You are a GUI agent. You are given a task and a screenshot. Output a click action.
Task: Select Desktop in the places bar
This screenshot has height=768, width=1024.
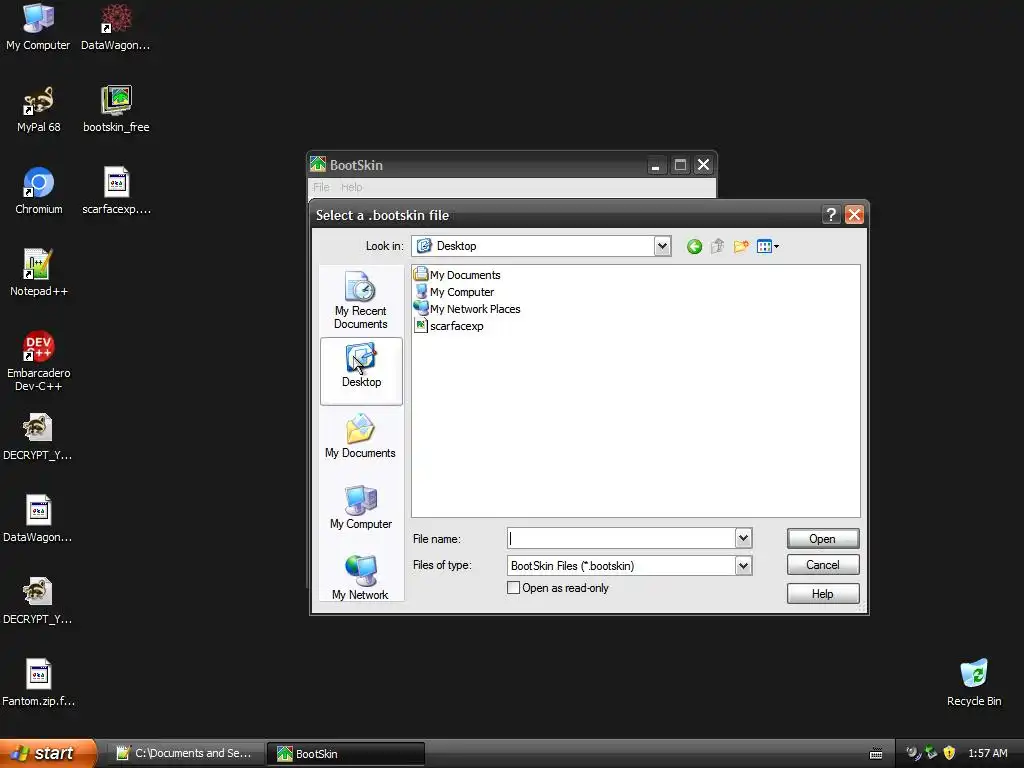click(x=361, y=371)
